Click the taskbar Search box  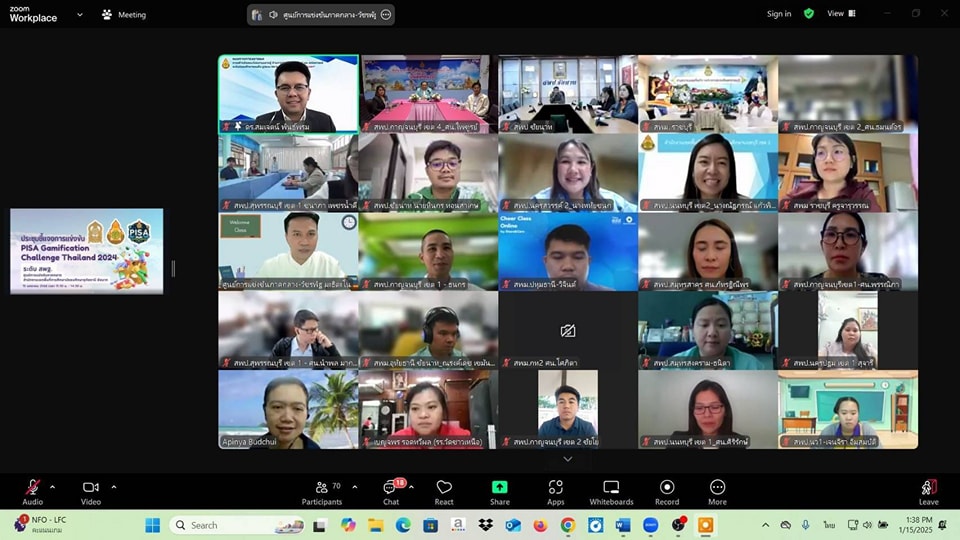(238, 525)
